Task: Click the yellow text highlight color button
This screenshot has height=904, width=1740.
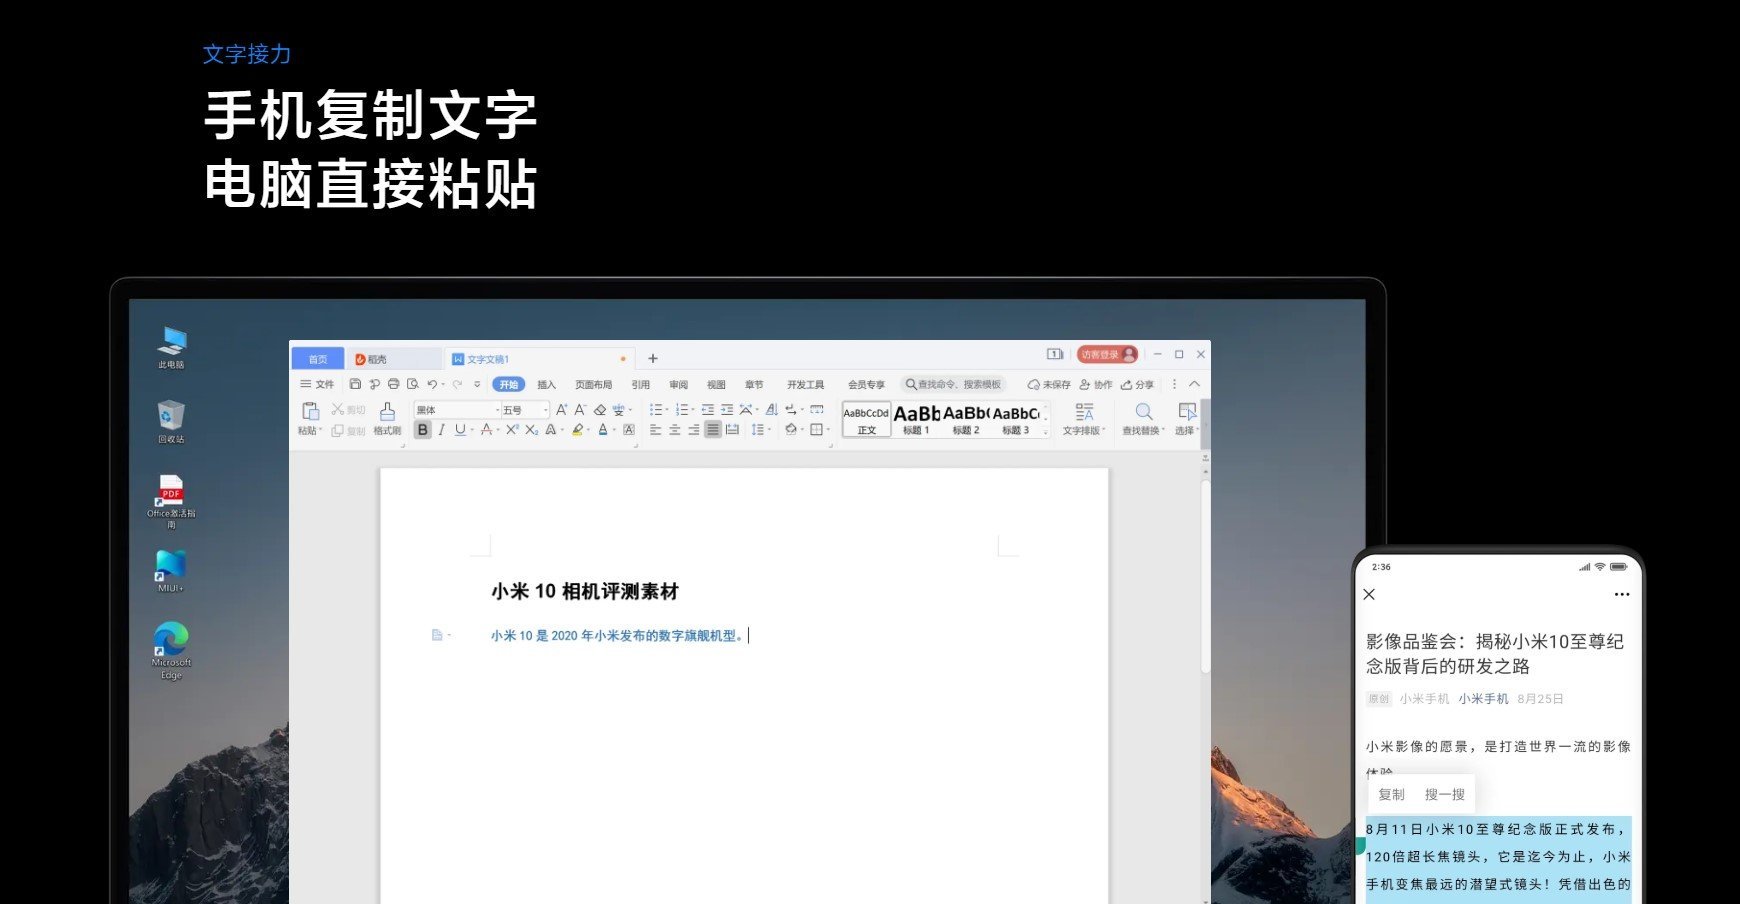Action: point(578,430)
